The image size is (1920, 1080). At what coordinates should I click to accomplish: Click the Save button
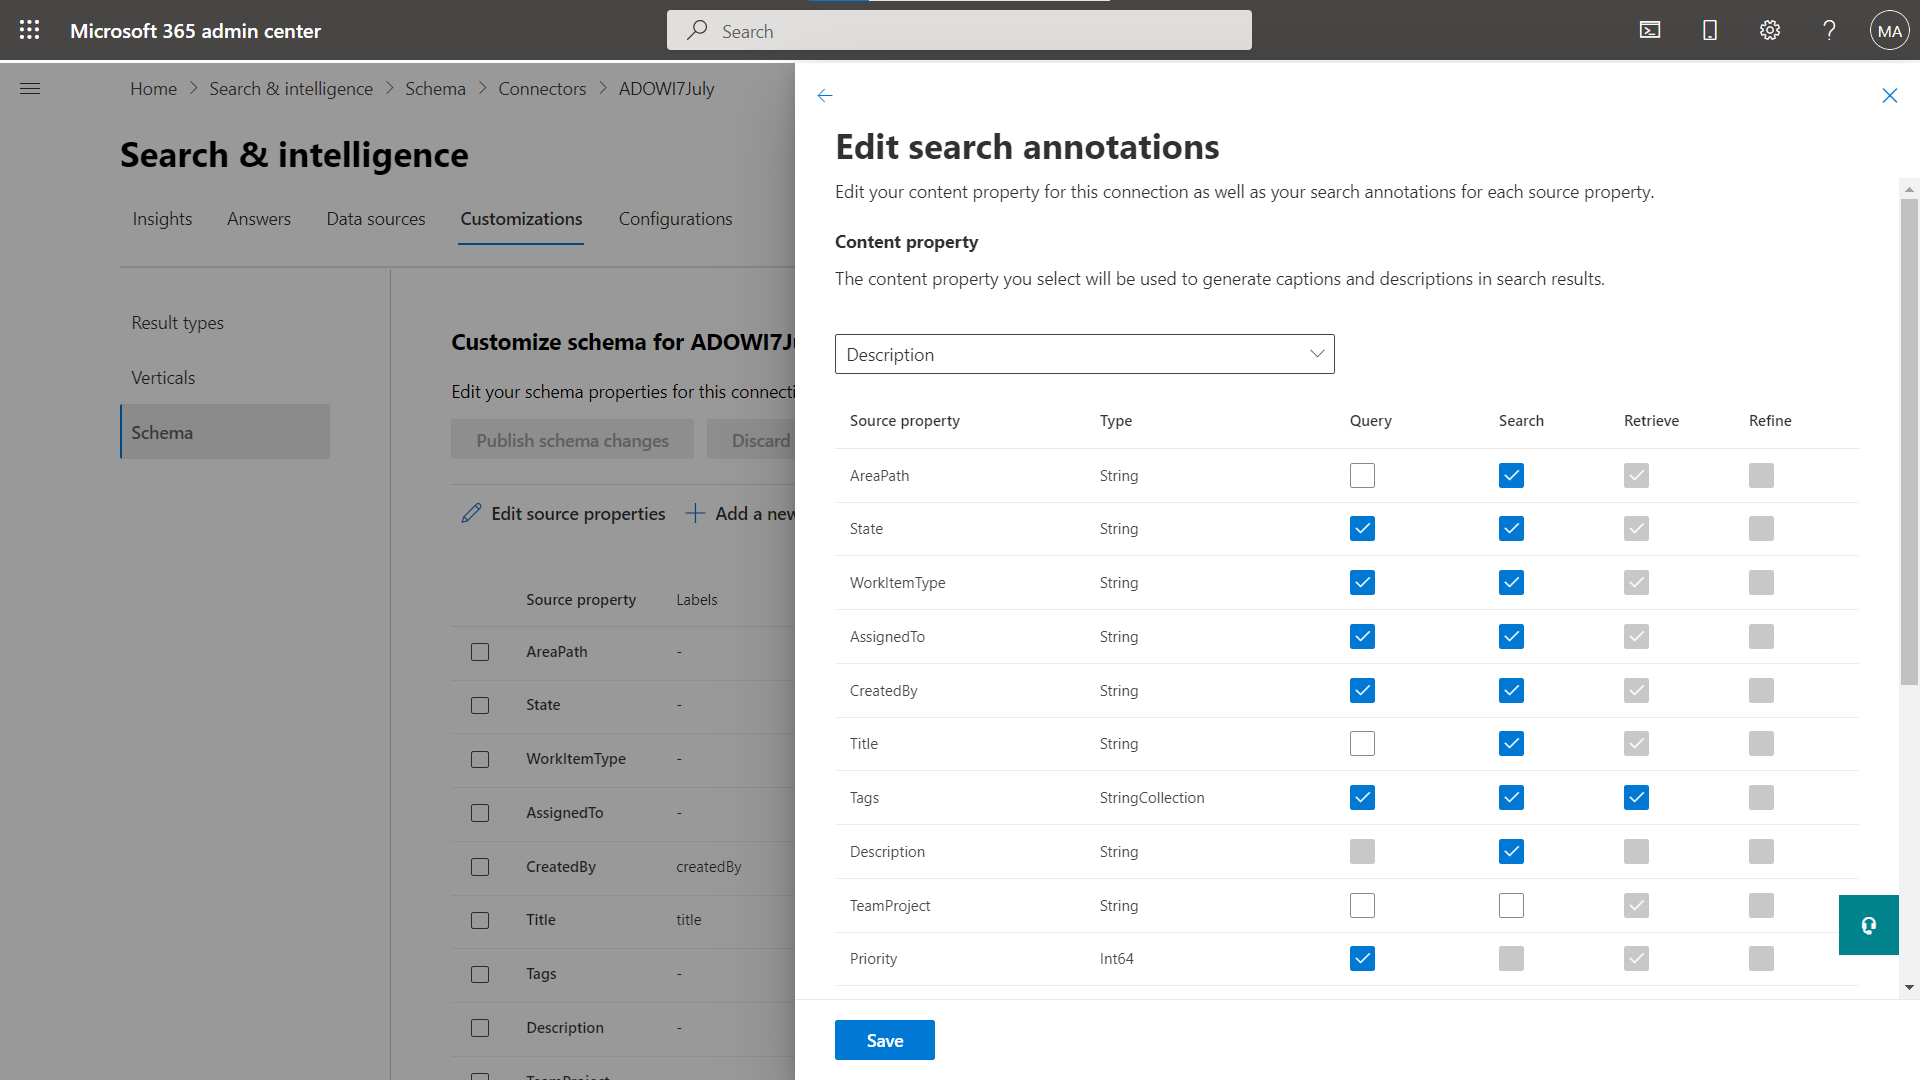click(x=884, y=1040)
